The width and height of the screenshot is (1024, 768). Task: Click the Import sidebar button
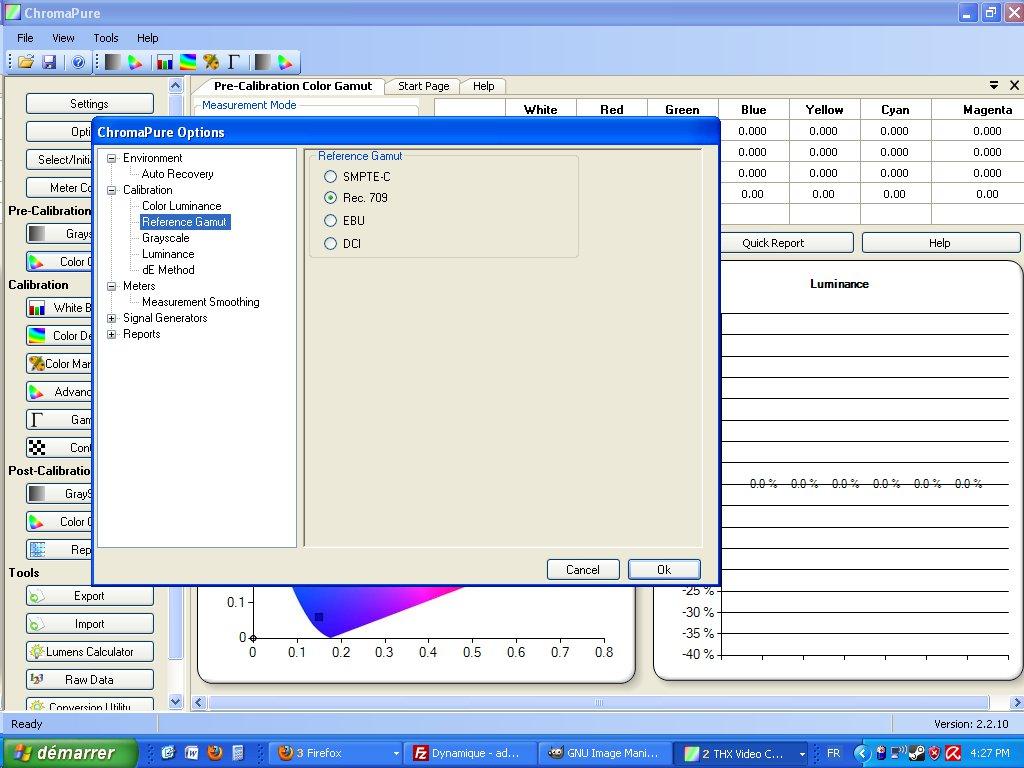coord(90,624)
